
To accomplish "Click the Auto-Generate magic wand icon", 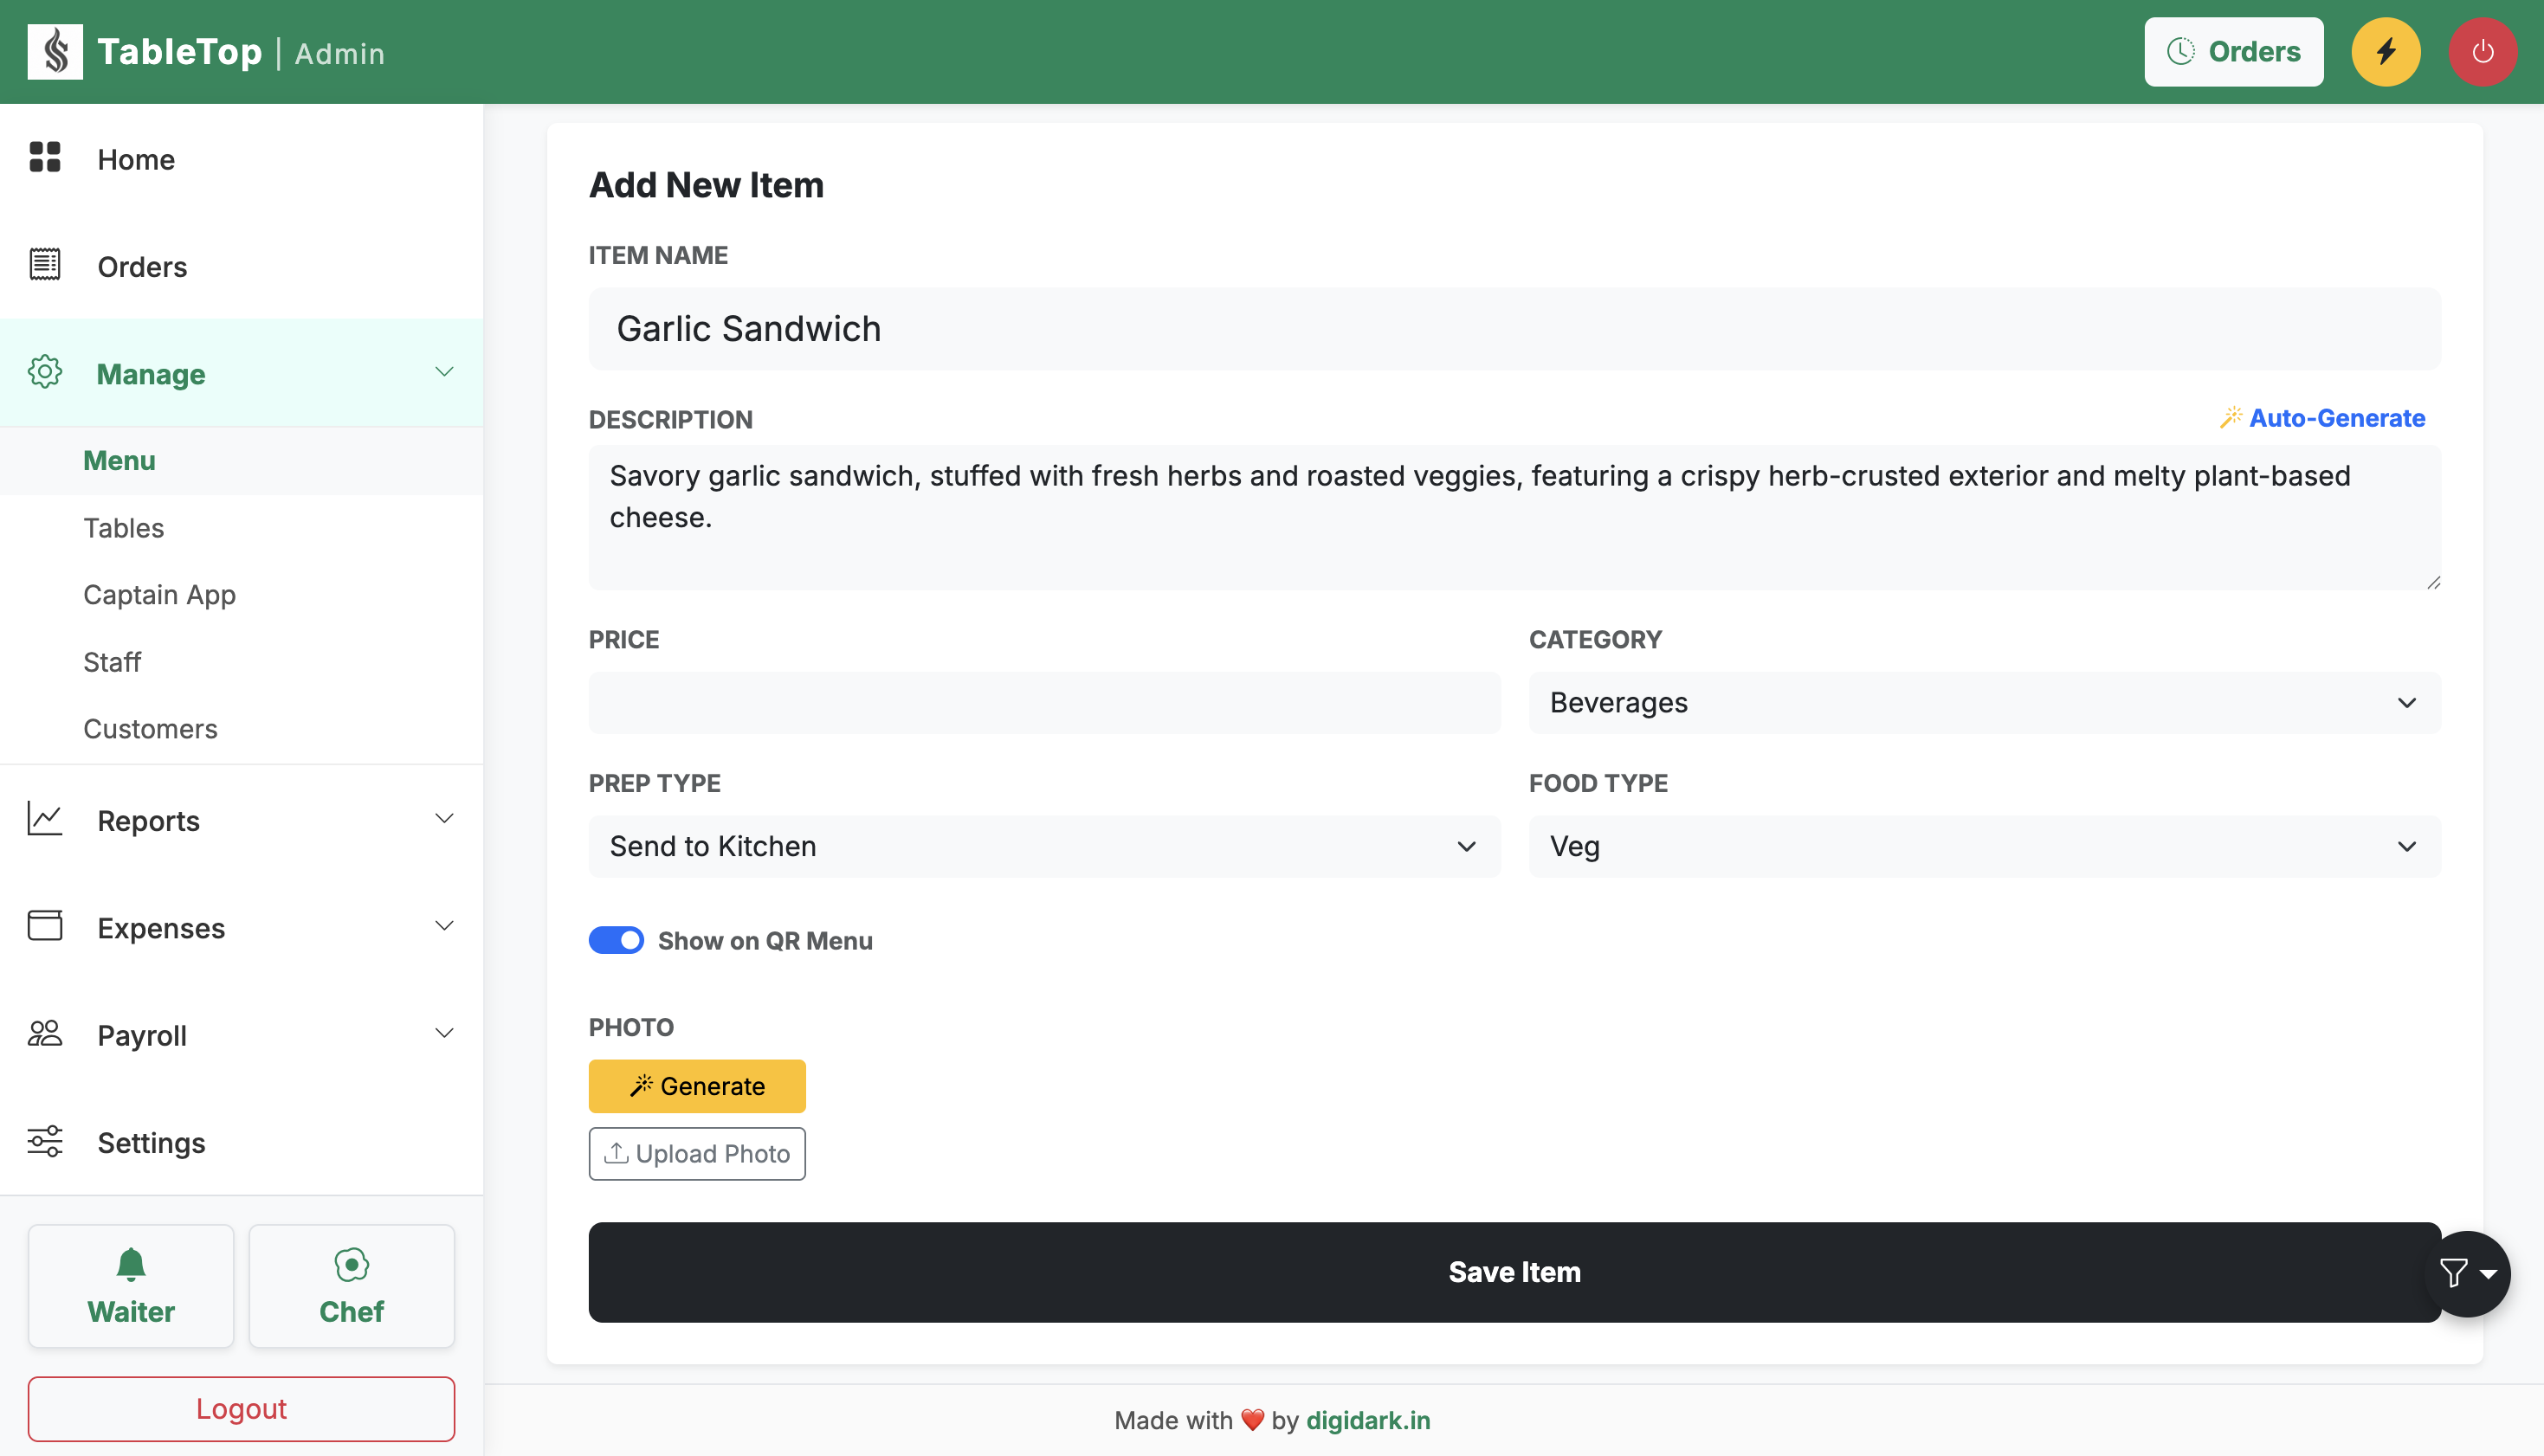I will (2231, 417).
